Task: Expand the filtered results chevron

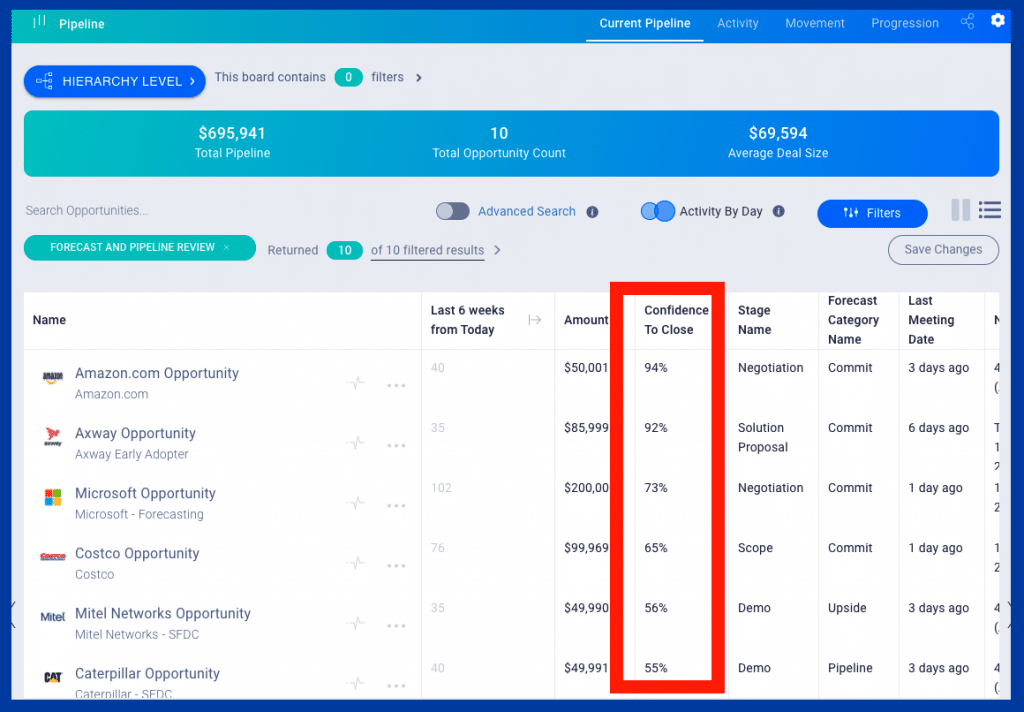Action: [497, 250]
